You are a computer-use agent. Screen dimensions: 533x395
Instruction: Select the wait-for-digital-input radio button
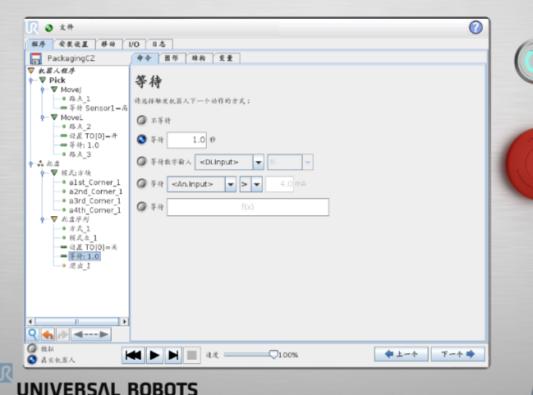141,161
